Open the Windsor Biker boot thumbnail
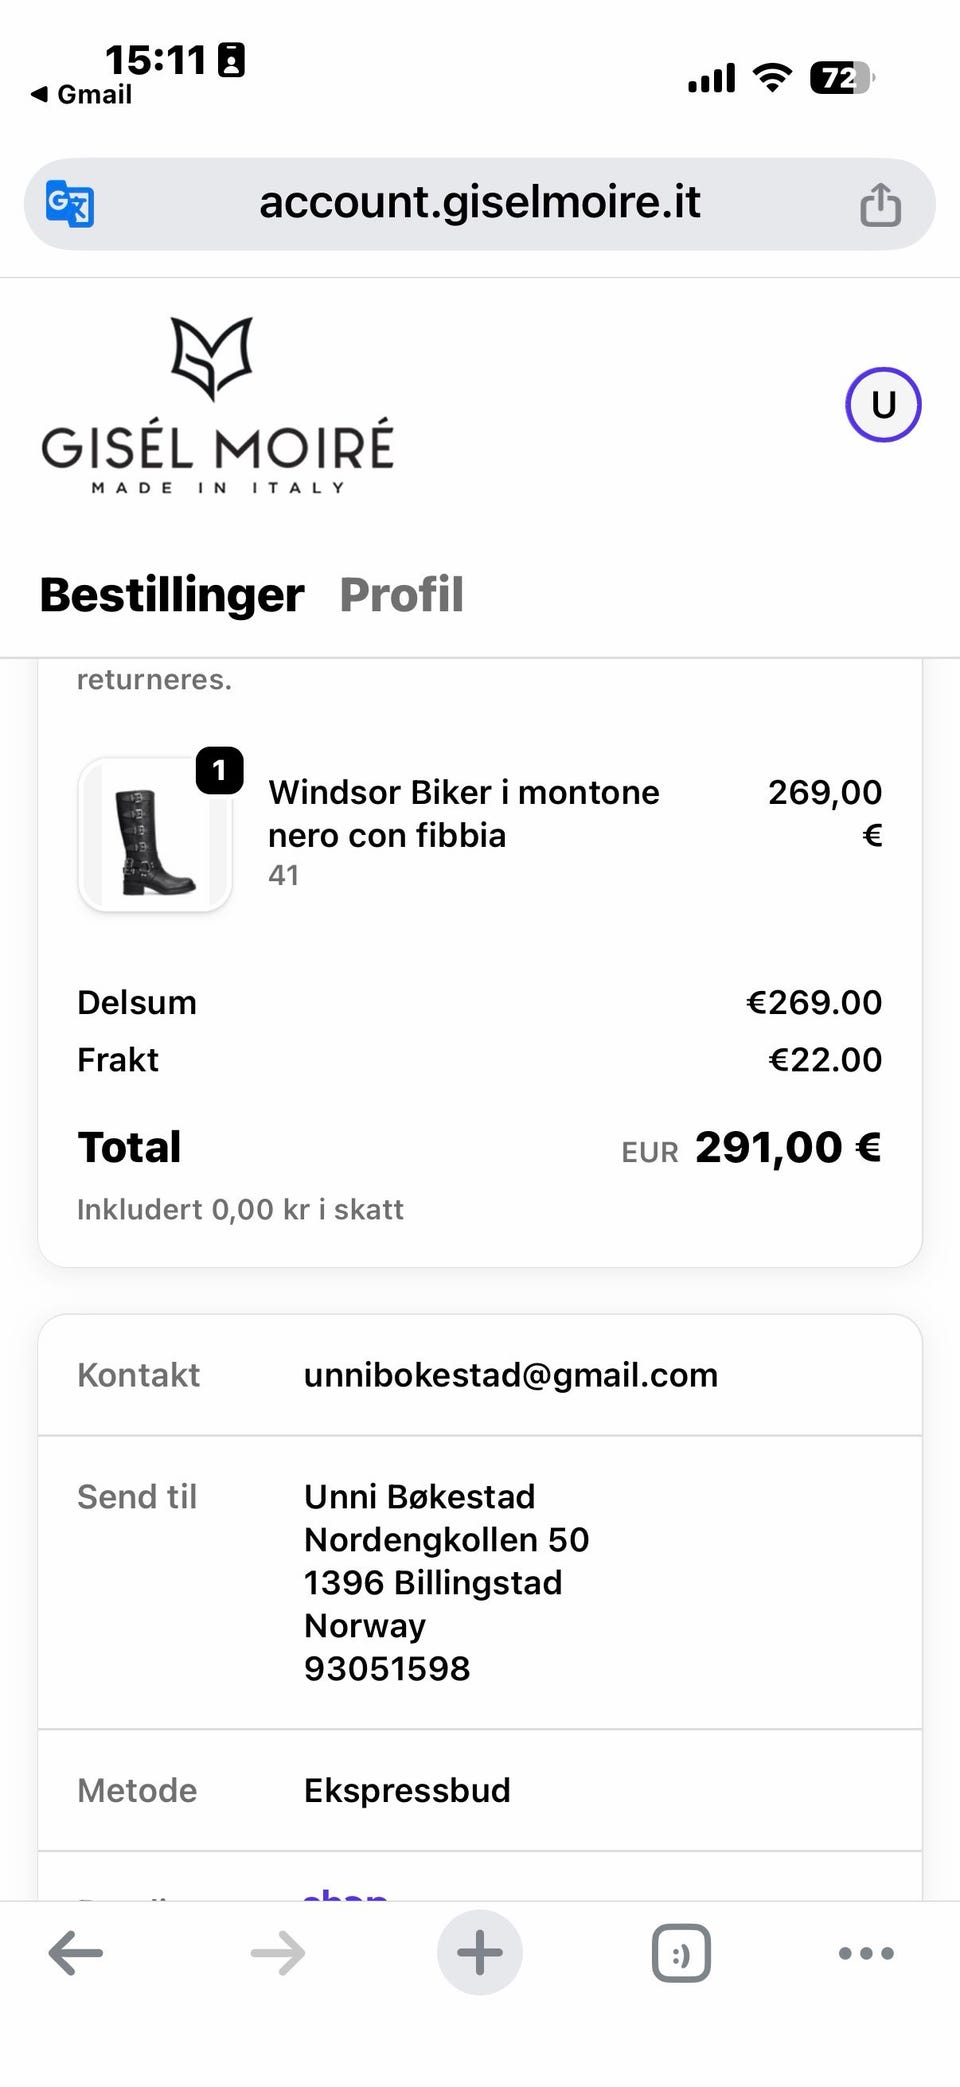 [155, 834]
